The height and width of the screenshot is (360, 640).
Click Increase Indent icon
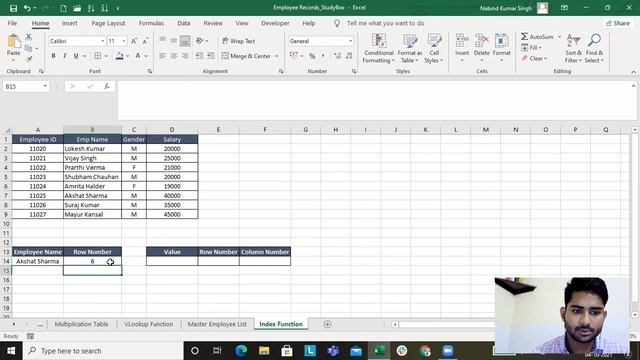point(211,56)
